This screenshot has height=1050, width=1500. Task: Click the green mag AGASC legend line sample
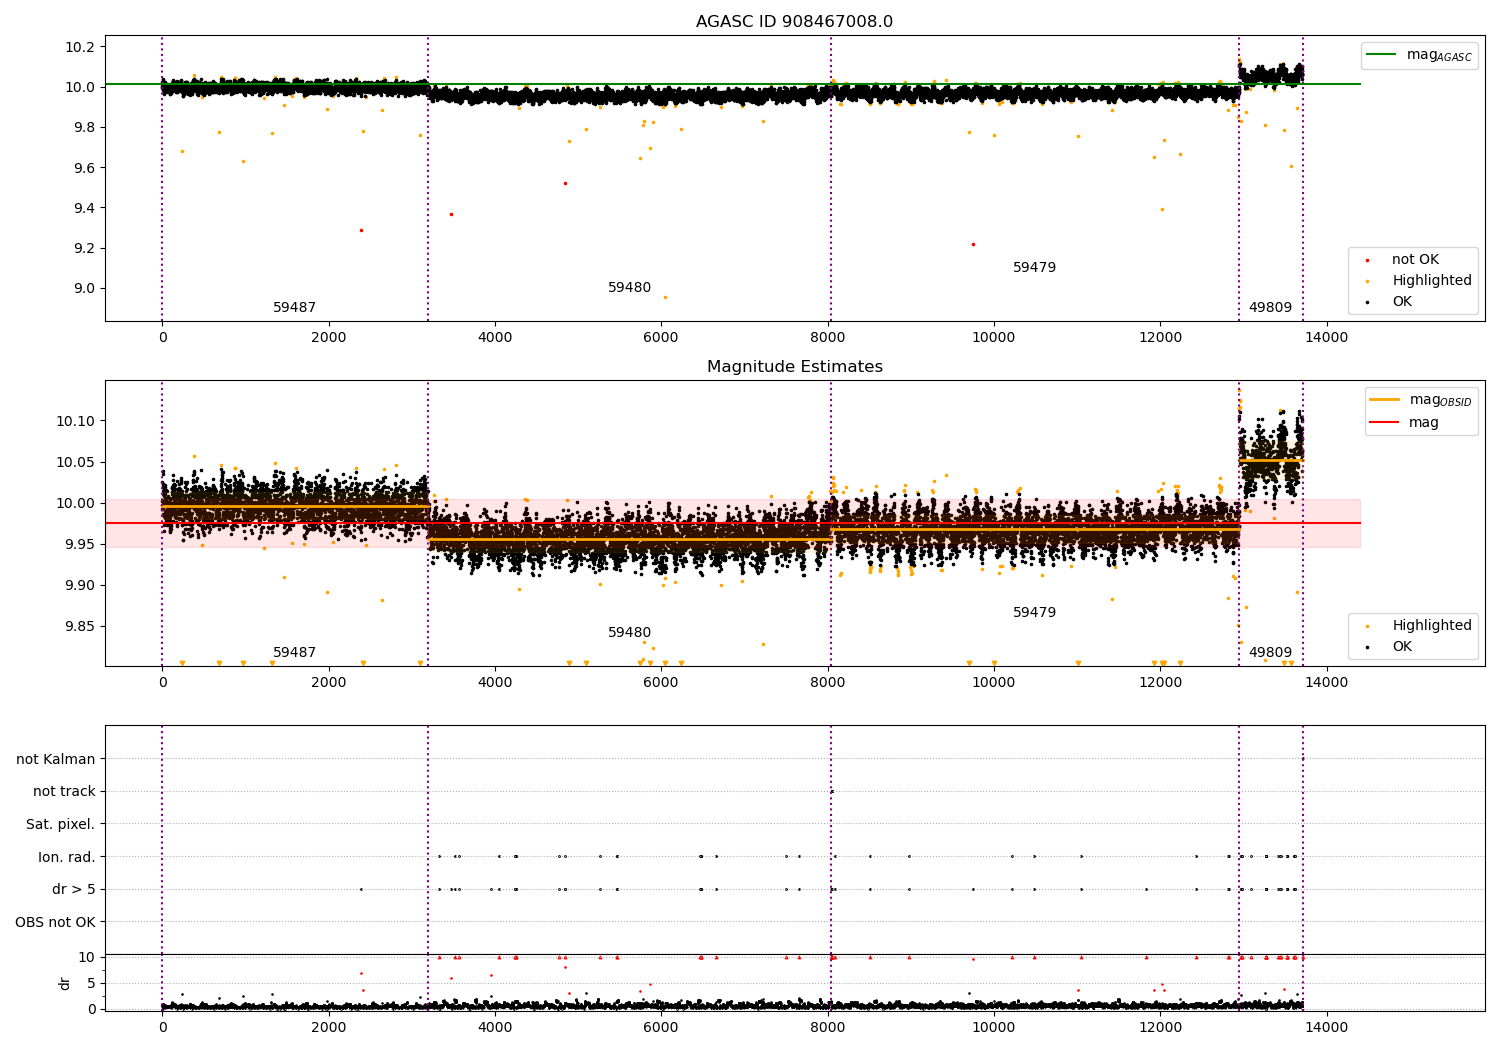tap(1382, 55)
